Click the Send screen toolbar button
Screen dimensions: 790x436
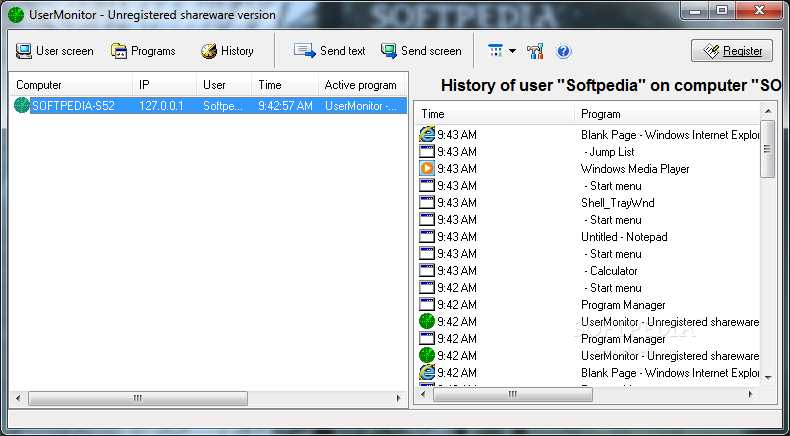click(x=421, y=51)
